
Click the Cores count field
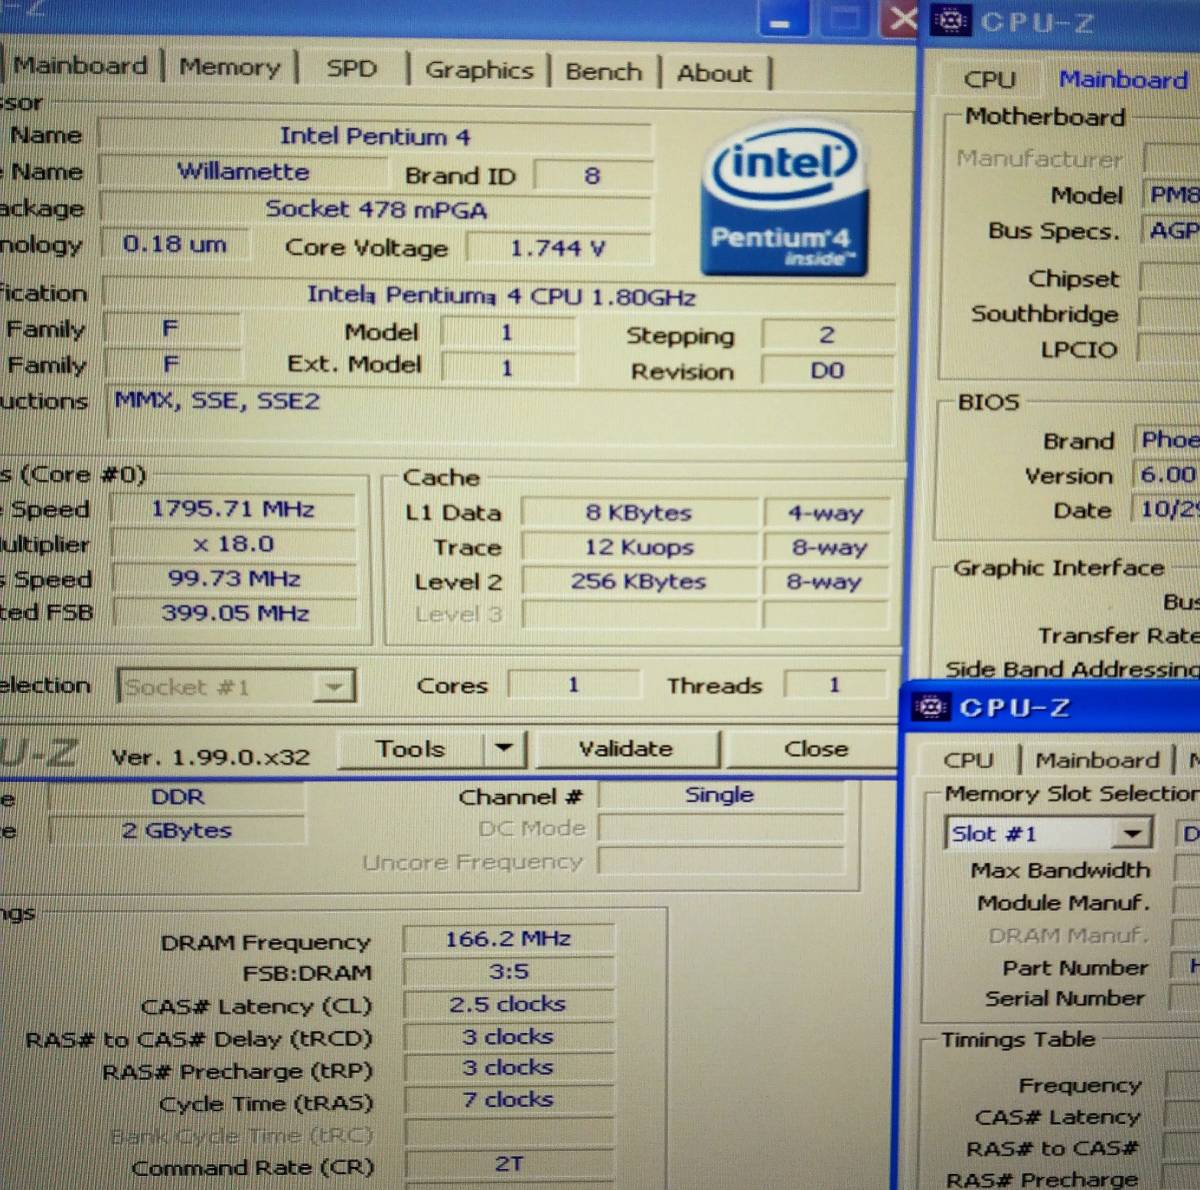click(x=574, y=685)
